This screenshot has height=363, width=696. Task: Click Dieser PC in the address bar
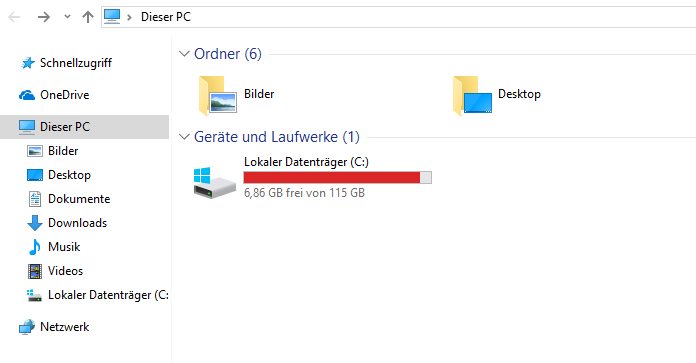pyautogui.click(x=166, y=17)
